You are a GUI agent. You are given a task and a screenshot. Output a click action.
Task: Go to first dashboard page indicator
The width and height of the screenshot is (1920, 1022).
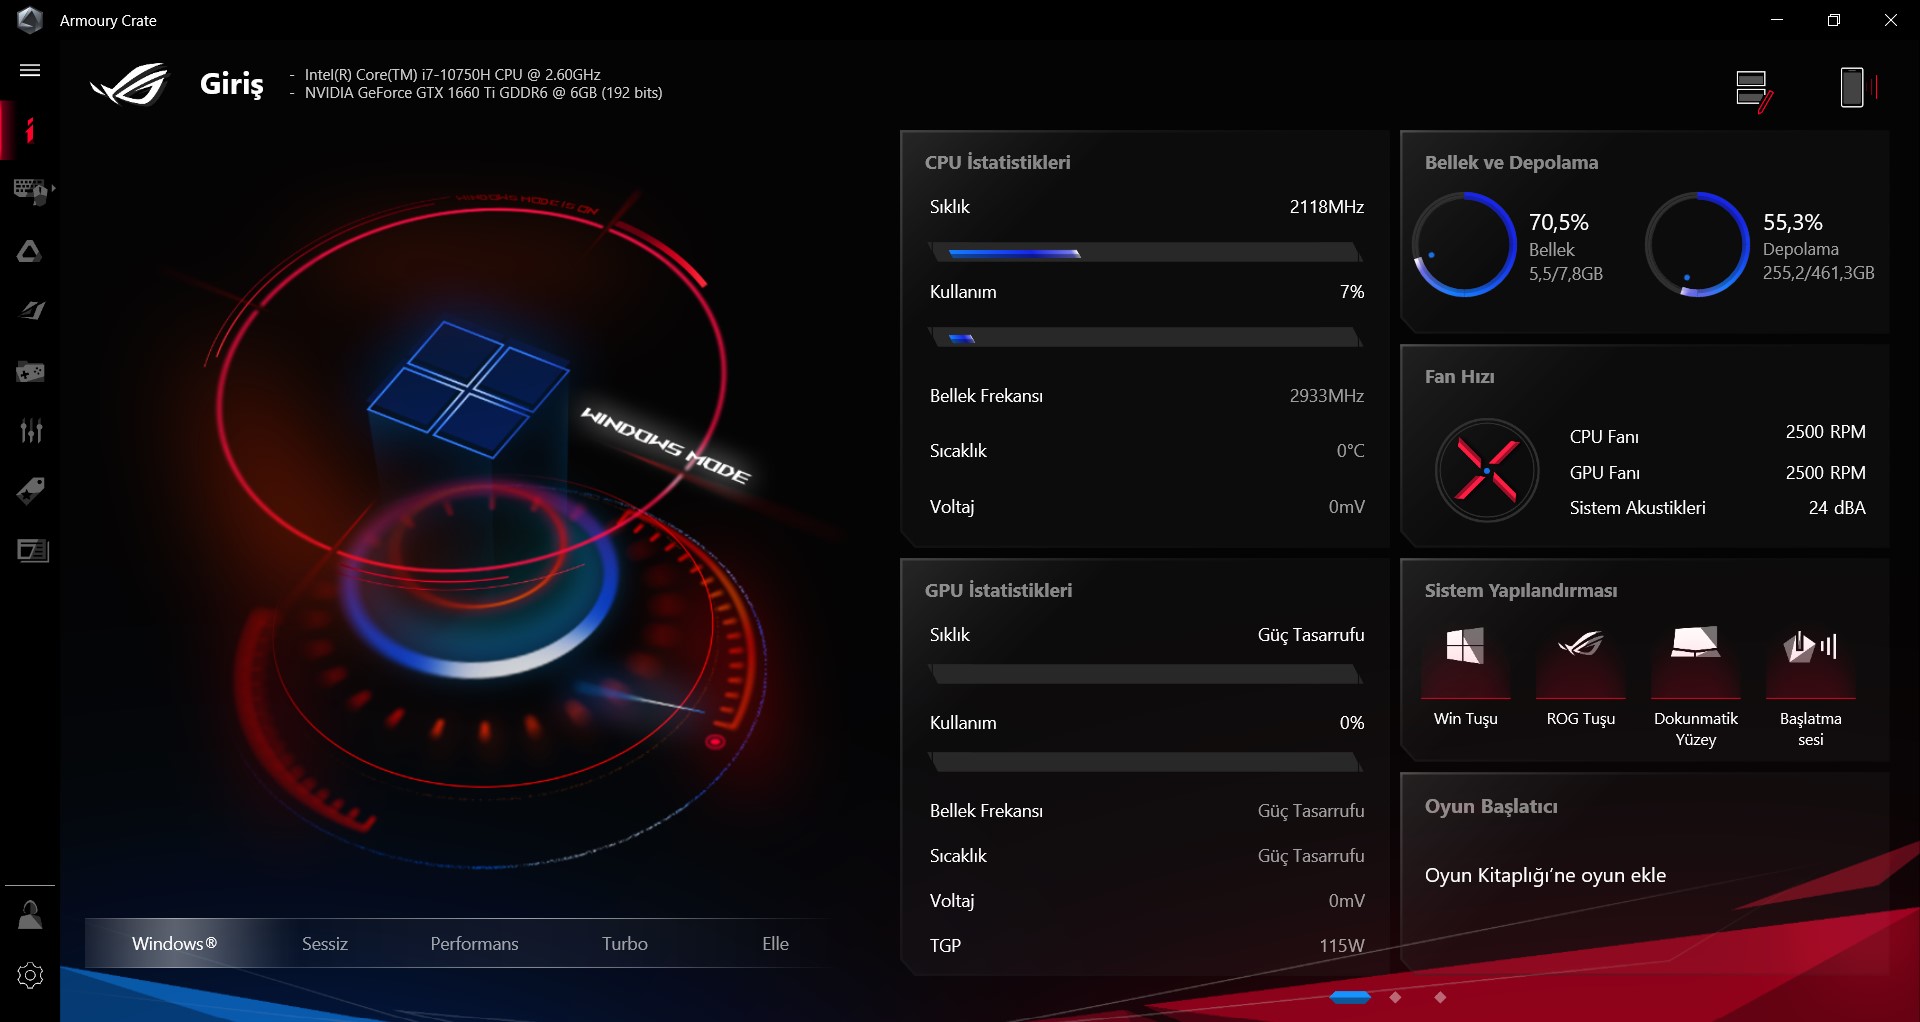tap(1350, 997)
